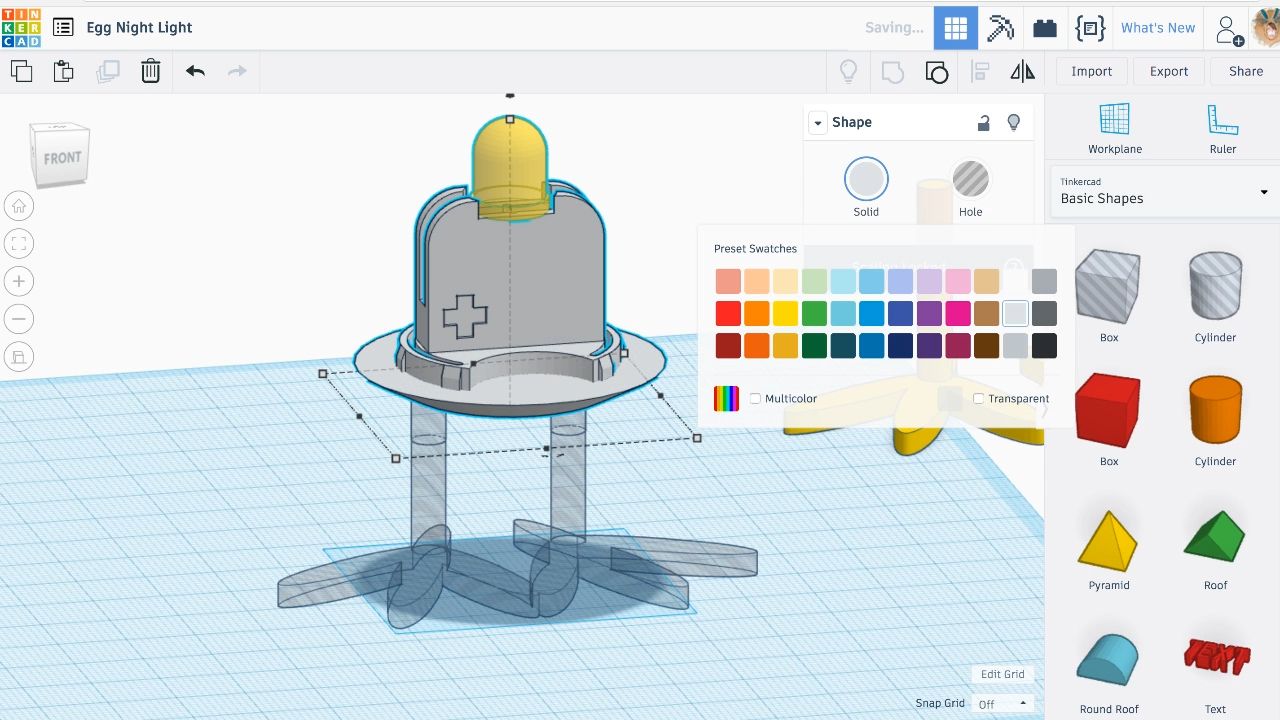Click the Import button
Image resolution: width=1280 pixels, height=720 pixels.
1091,71
